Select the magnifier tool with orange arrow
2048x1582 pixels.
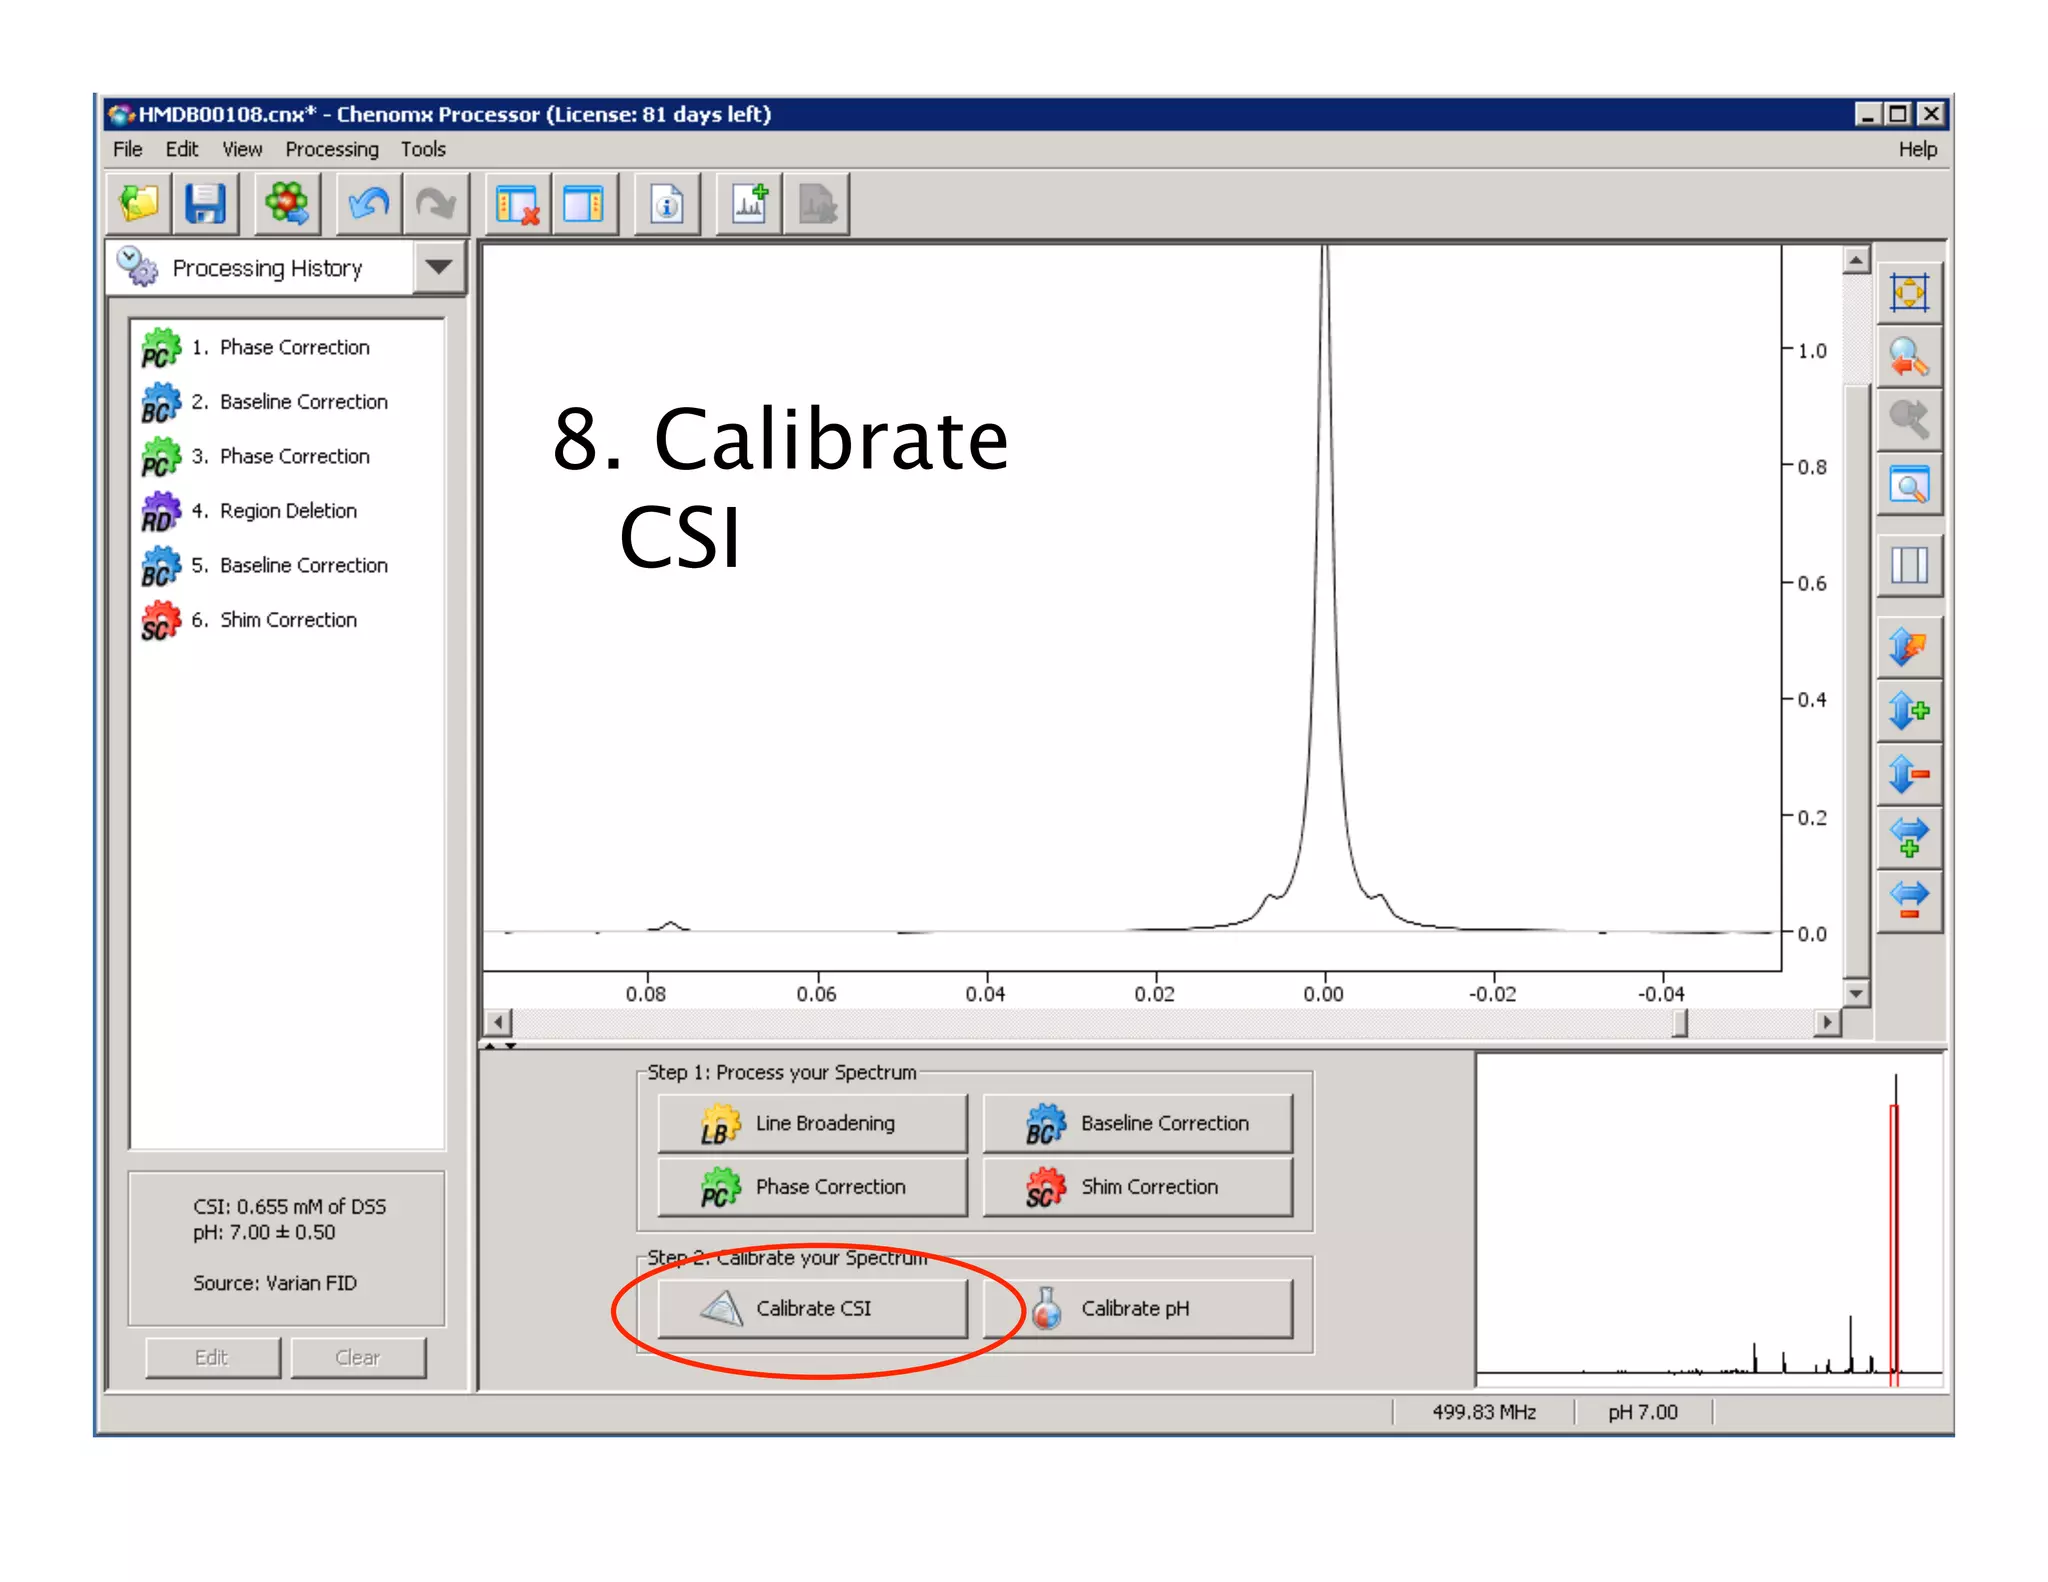[x=1909, y=356]
